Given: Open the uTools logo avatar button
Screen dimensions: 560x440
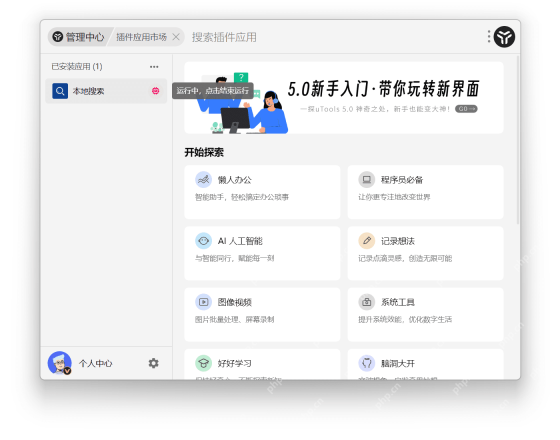Looking at the screenshot, I should 504,37.
